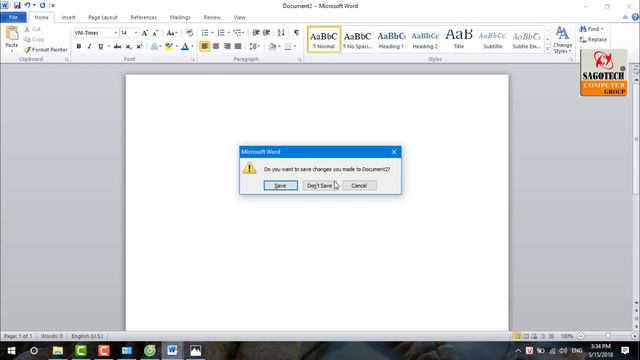
Task: Click the Save icon in Quick Access Toolbar
Action: [x=17, y=6]
